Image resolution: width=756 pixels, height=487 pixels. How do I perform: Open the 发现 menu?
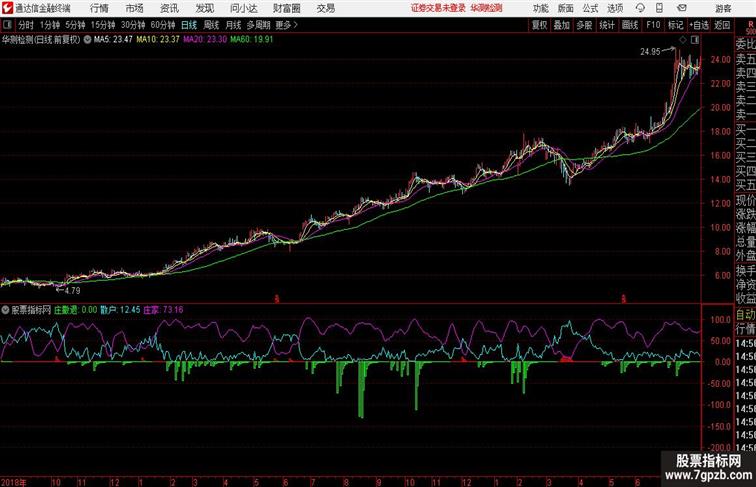(204, 8)
